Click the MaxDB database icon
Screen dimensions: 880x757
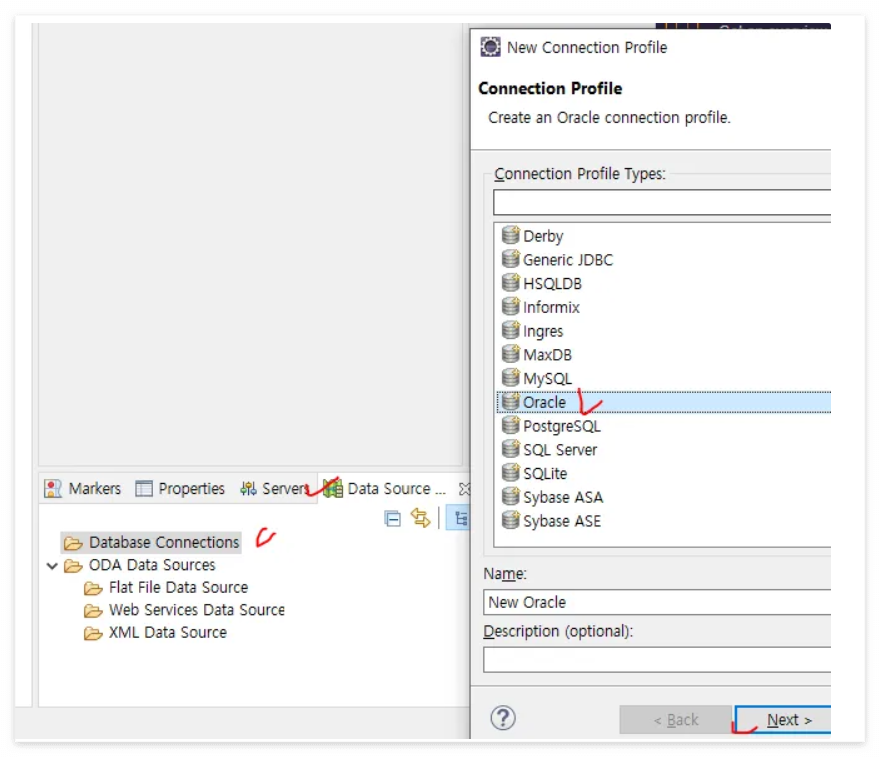pos(510,354)
